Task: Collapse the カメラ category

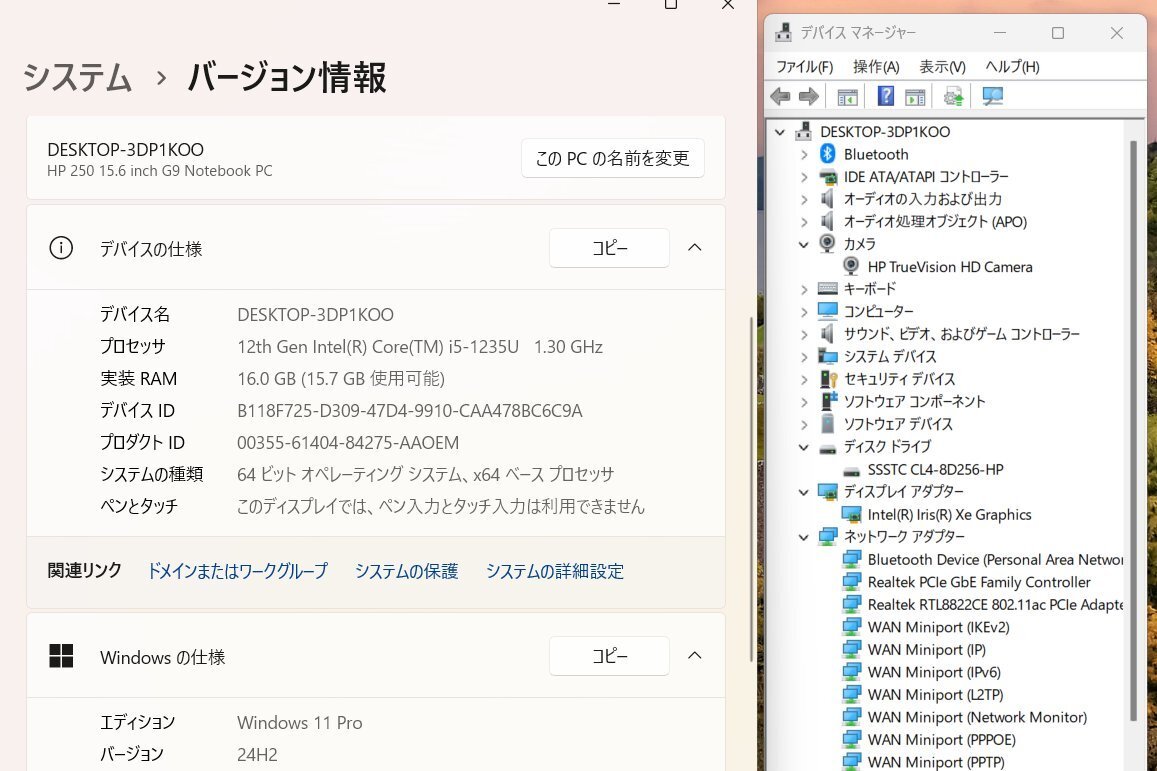Action: (x=804, y=244)
